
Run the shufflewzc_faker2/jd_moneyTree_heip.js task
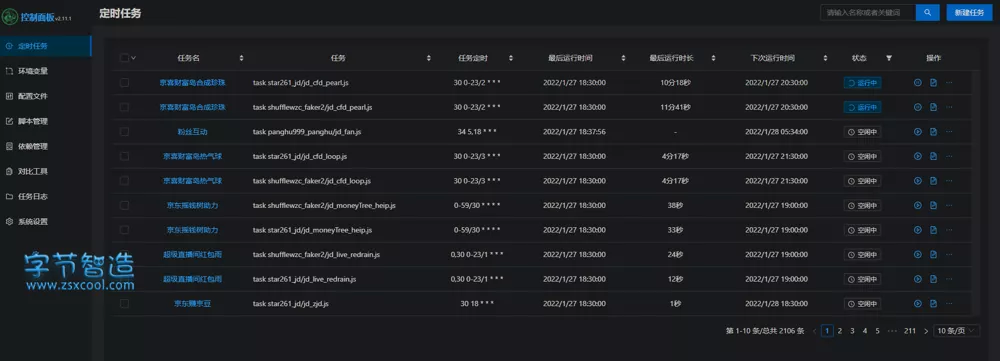[918, 205]
